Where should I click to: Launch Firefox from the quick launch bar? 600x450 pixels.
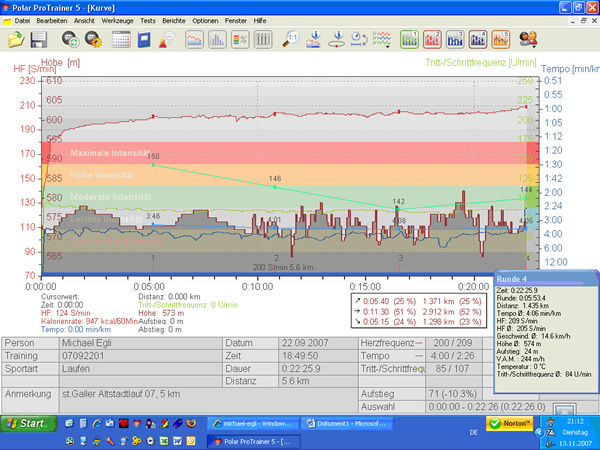191,423
